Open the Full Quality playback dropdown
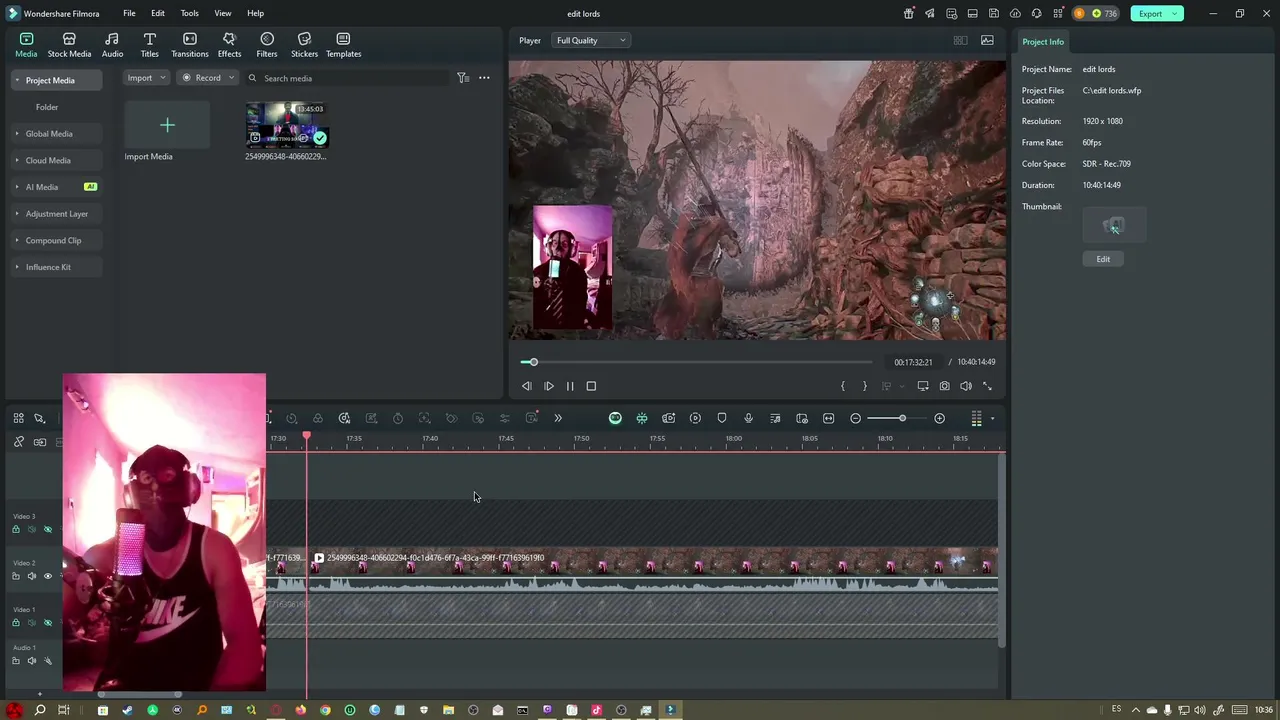 tap(591, 40)
